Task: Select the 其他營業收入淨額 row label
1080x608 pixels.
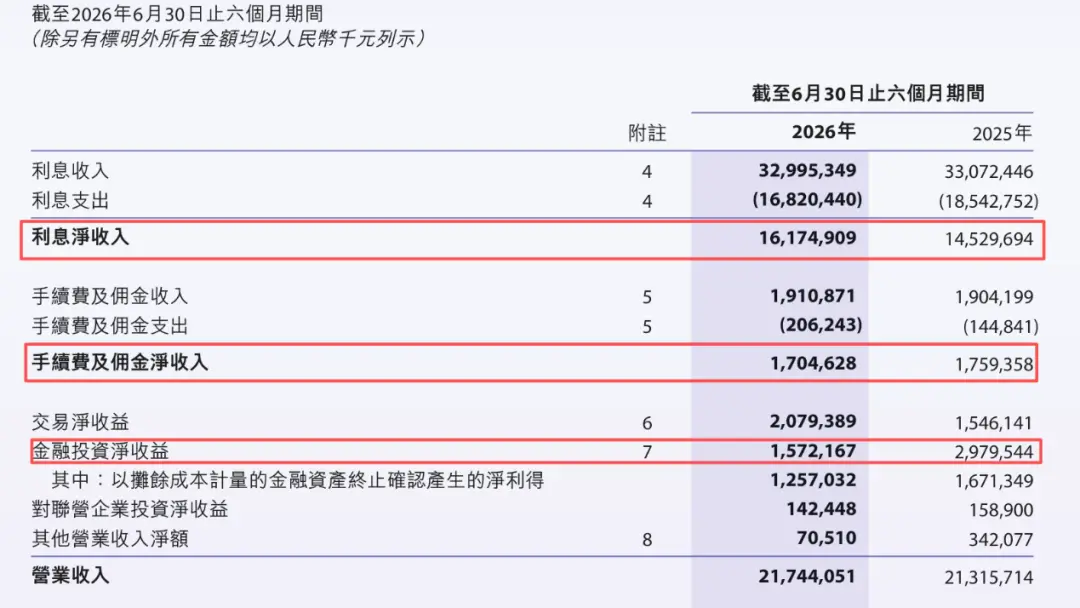Action: (x=110, y=538)
